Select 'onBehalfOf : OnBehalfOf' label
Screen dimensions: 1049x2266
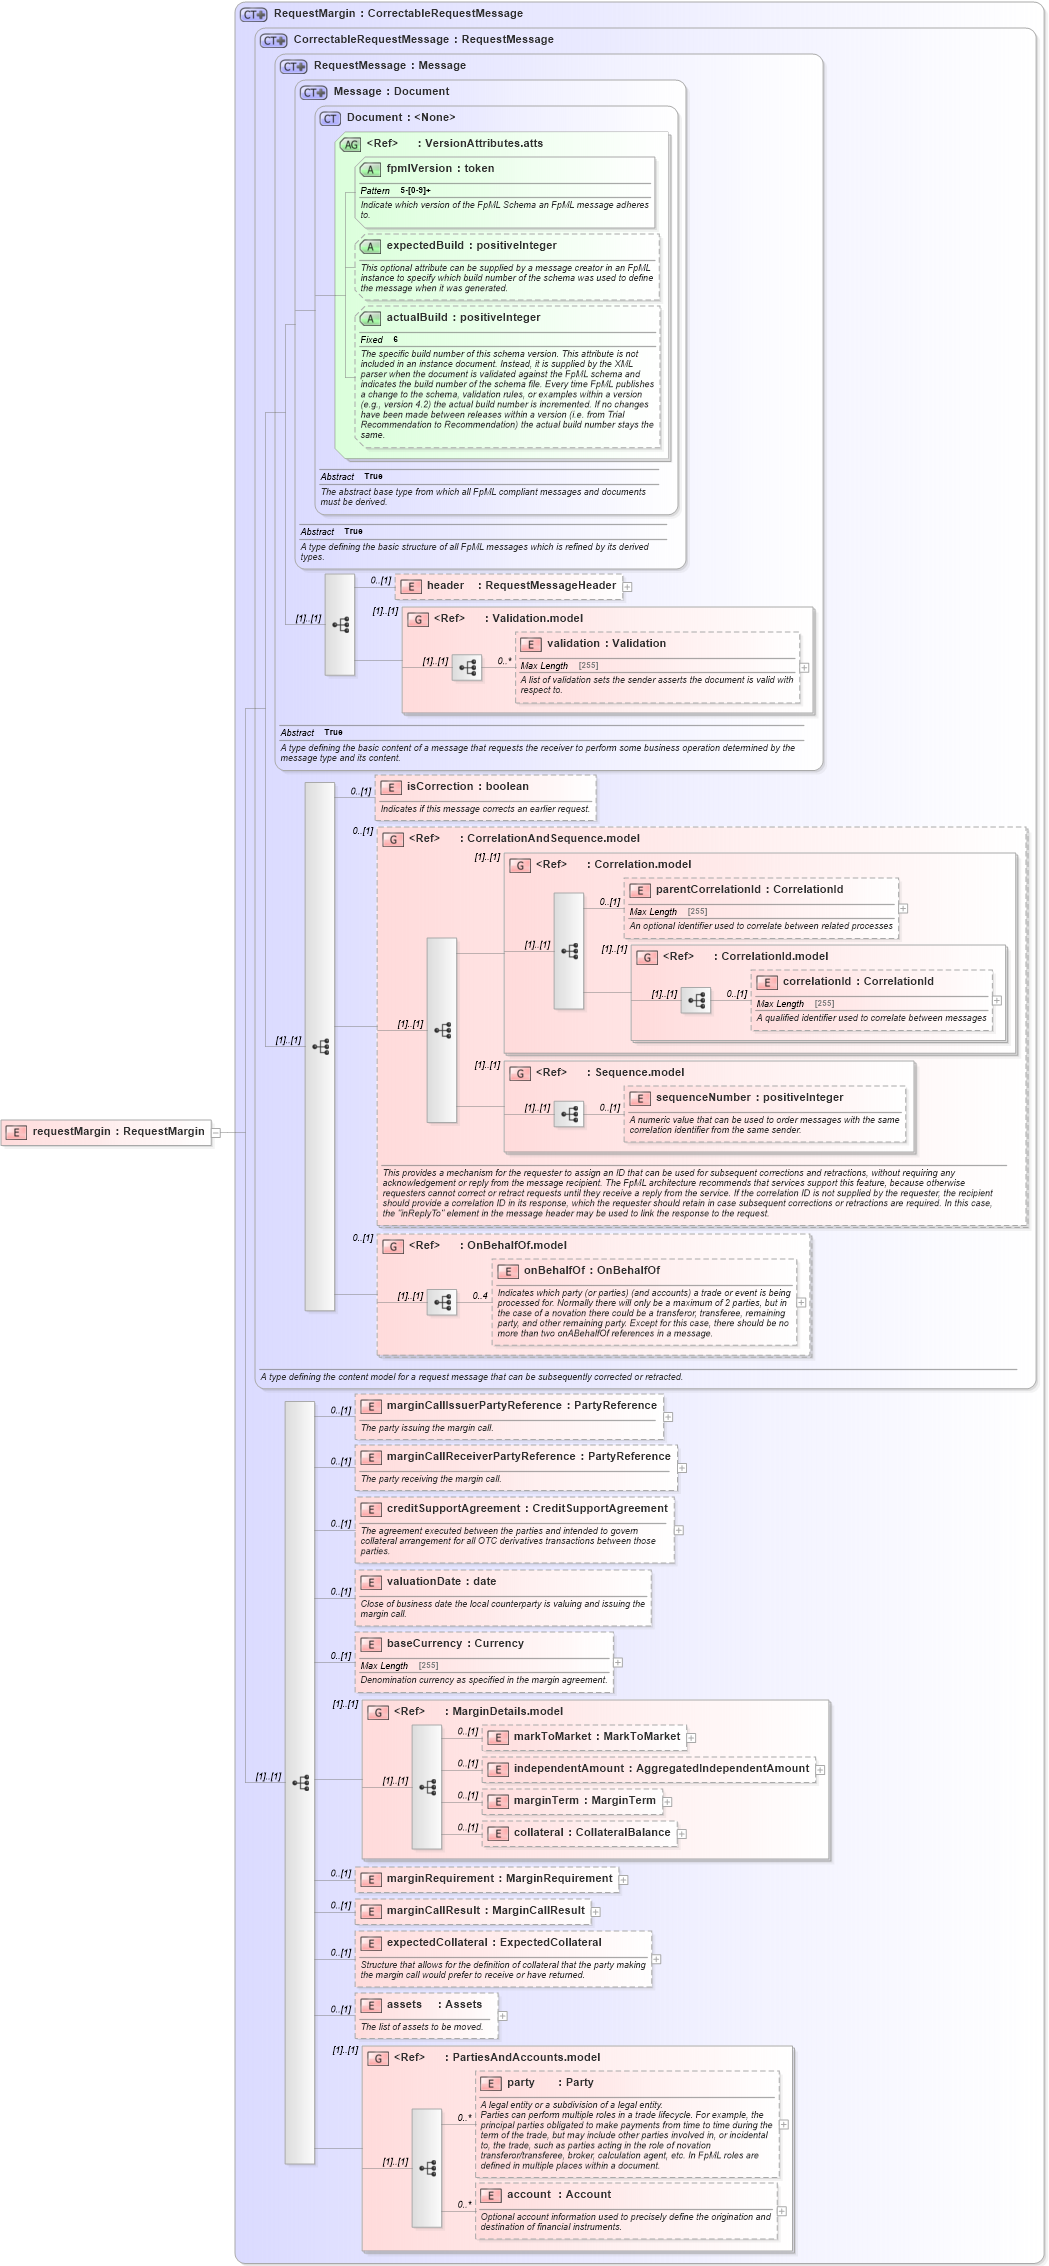coord(592,1270)
